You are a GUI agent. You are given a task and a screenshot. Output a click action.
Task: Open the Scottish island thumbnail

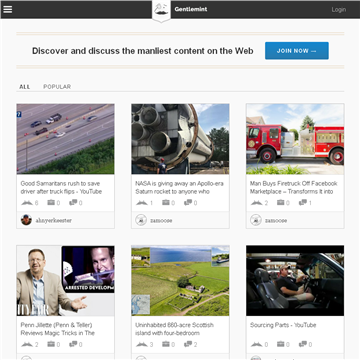(180, 281)
